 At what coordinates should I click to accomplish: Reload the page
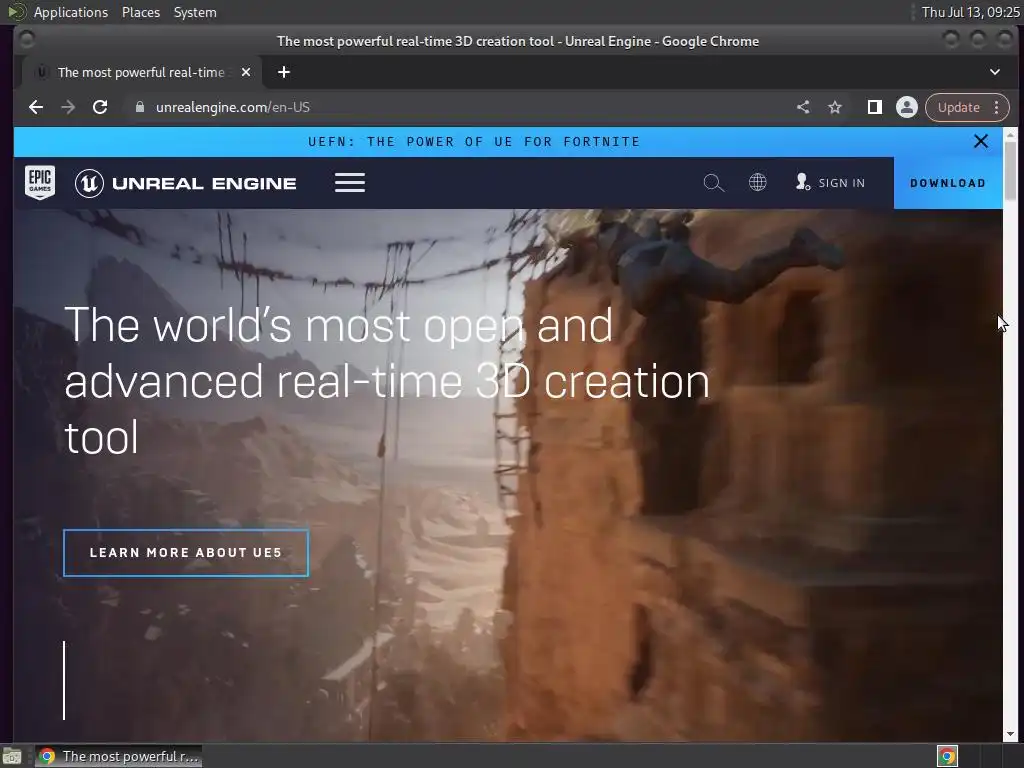(100, 107)
